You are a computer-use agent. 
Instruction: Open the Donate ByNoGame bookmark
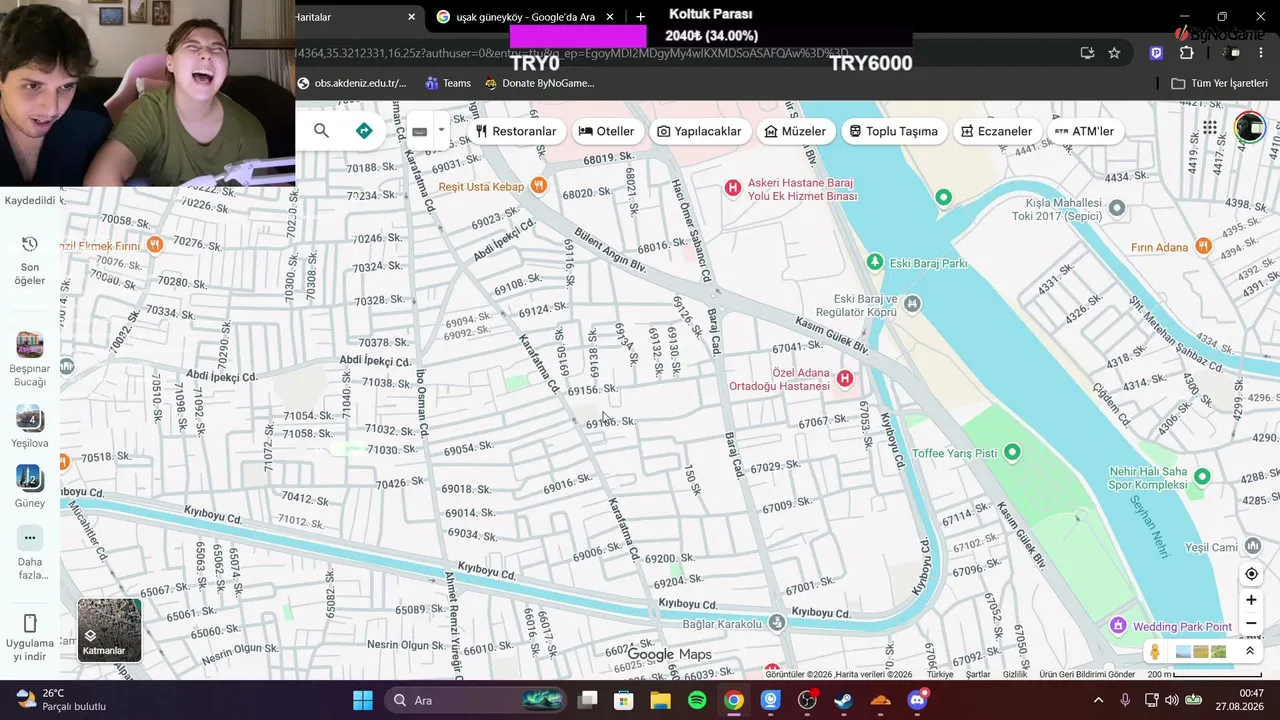pos(539,83)
